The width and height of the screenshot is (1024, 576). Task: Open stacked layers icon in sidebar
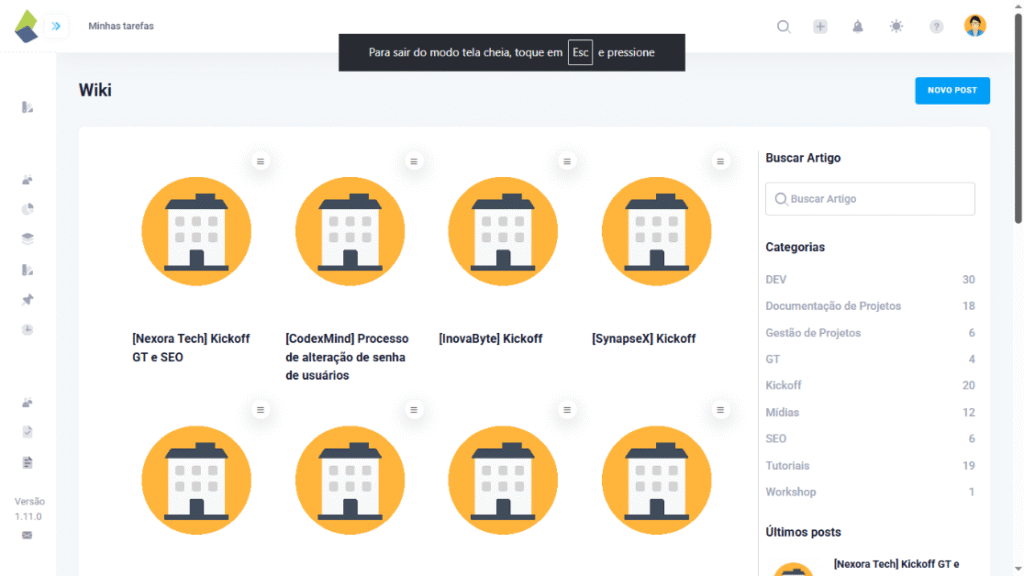coord(27,238)
